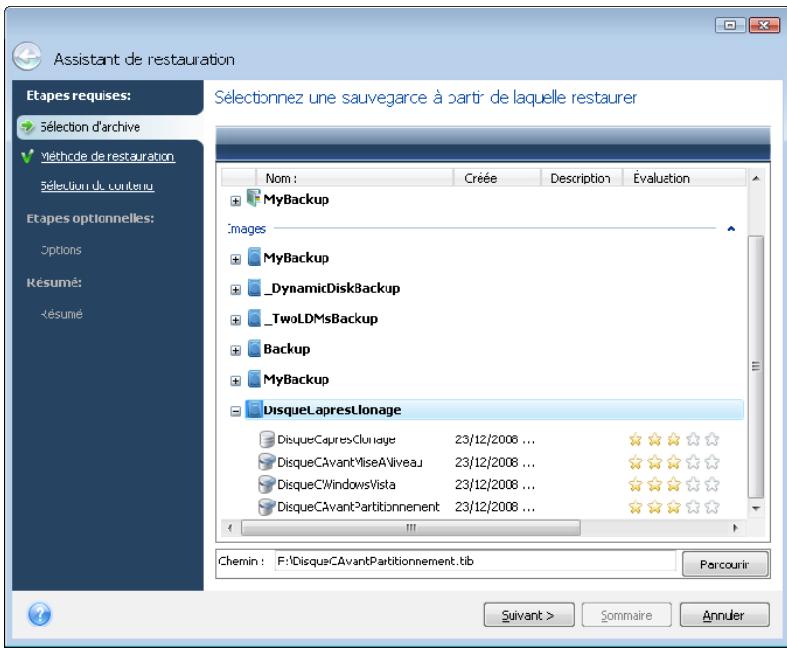787x648 pixels.
Task: Open the Options step in the sidebar
Action: click(x=61, y=250)
